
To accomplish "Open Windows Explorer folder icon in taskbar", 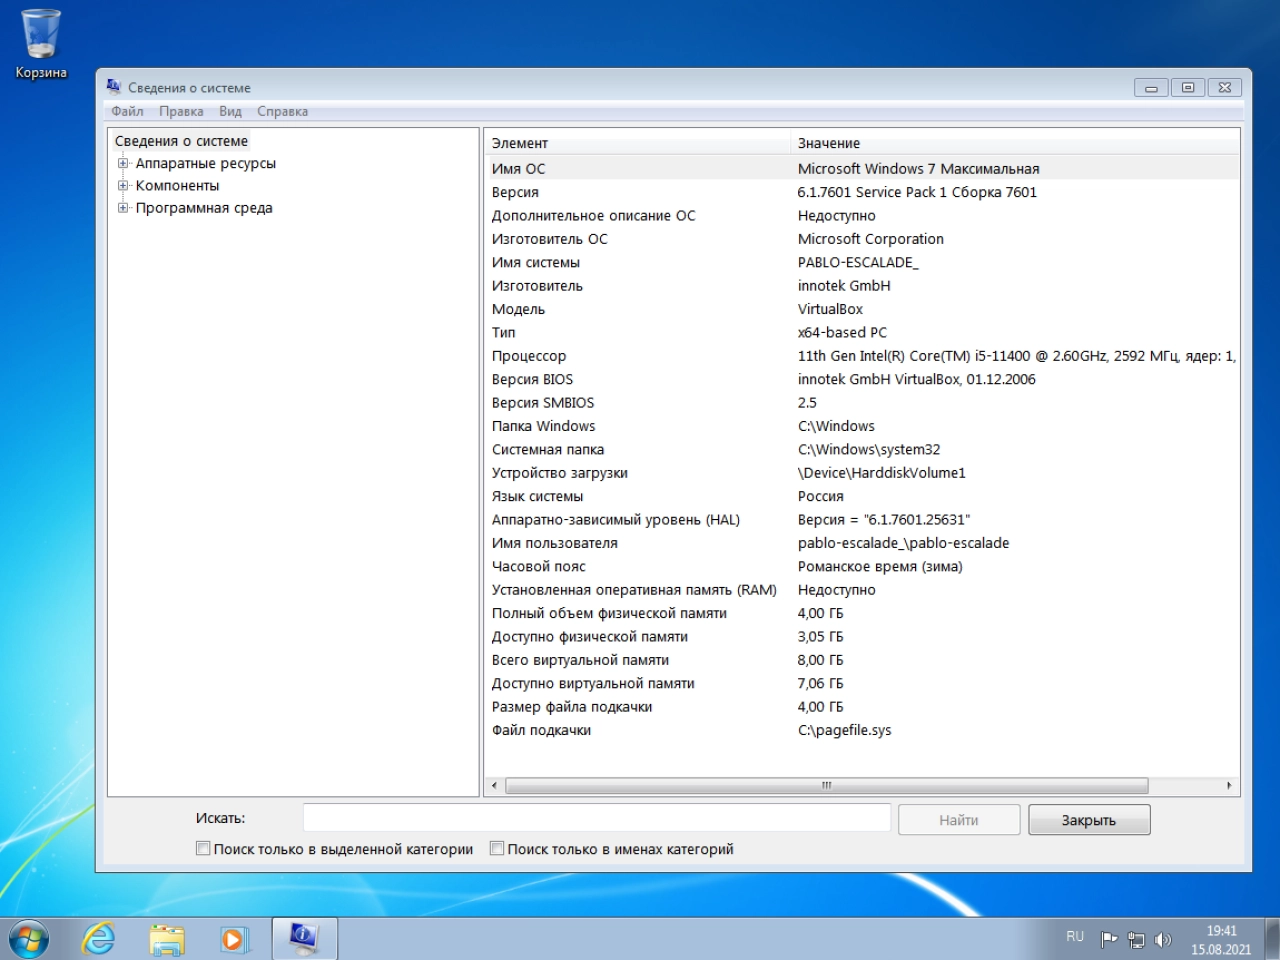I will click(167, 940).
